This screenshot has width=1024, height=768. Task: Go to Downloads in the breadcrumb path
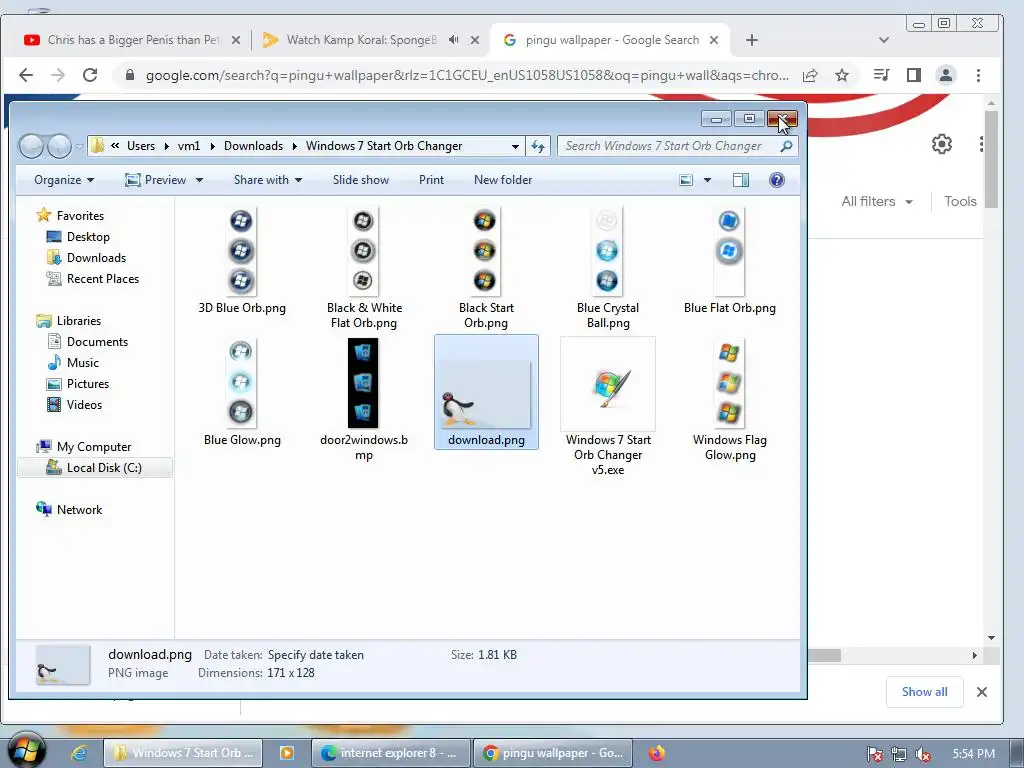click(253, 146)
